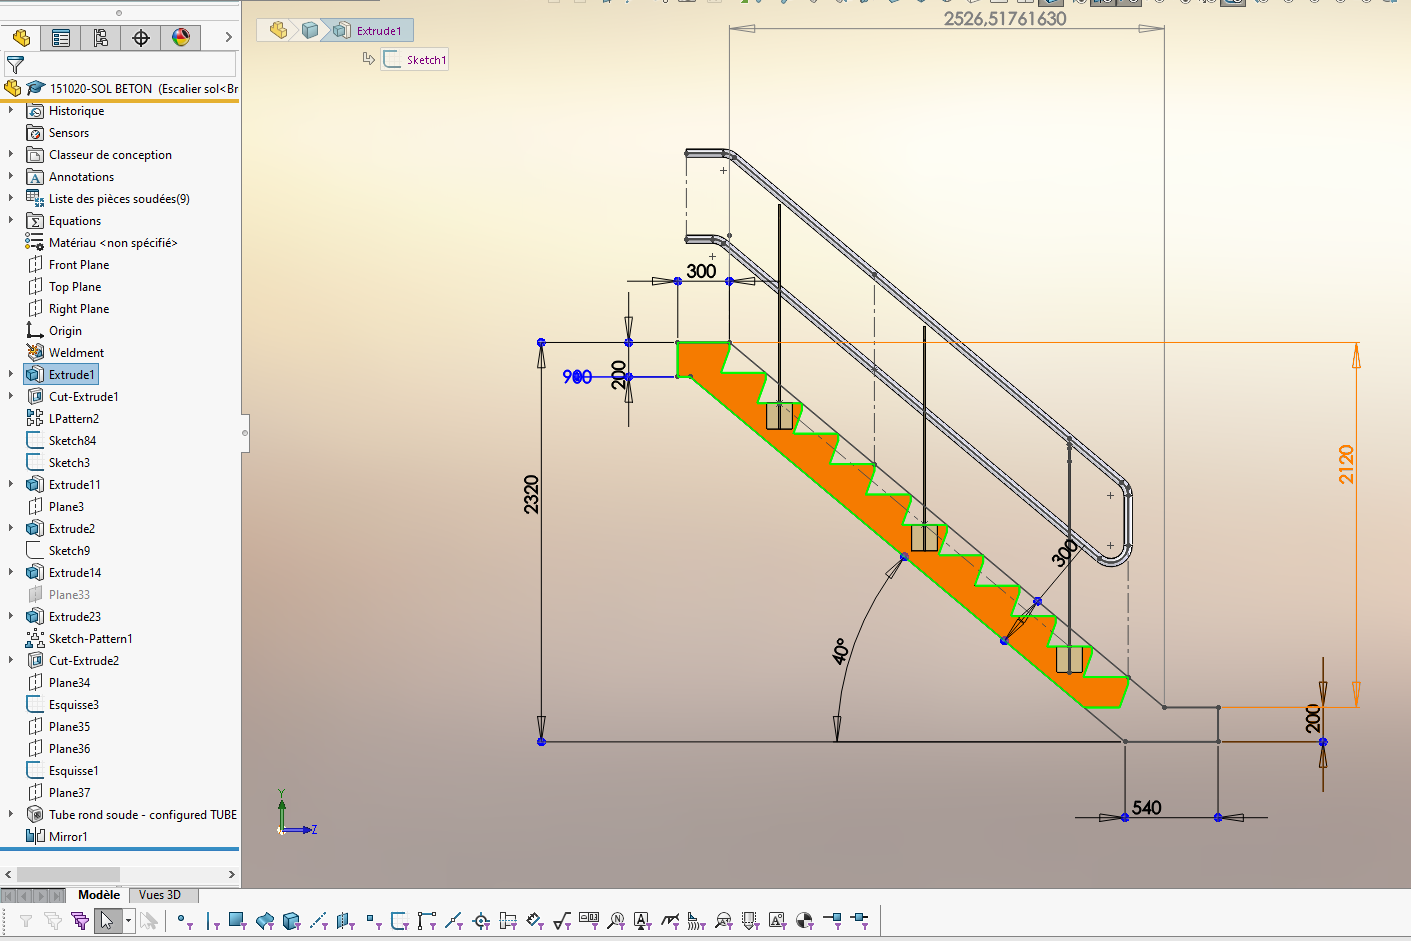The width and height of the screenshot is (1411, 941).
Task: Switch to the ConfigurationManager tab
Action: click(x=101, y=38)
